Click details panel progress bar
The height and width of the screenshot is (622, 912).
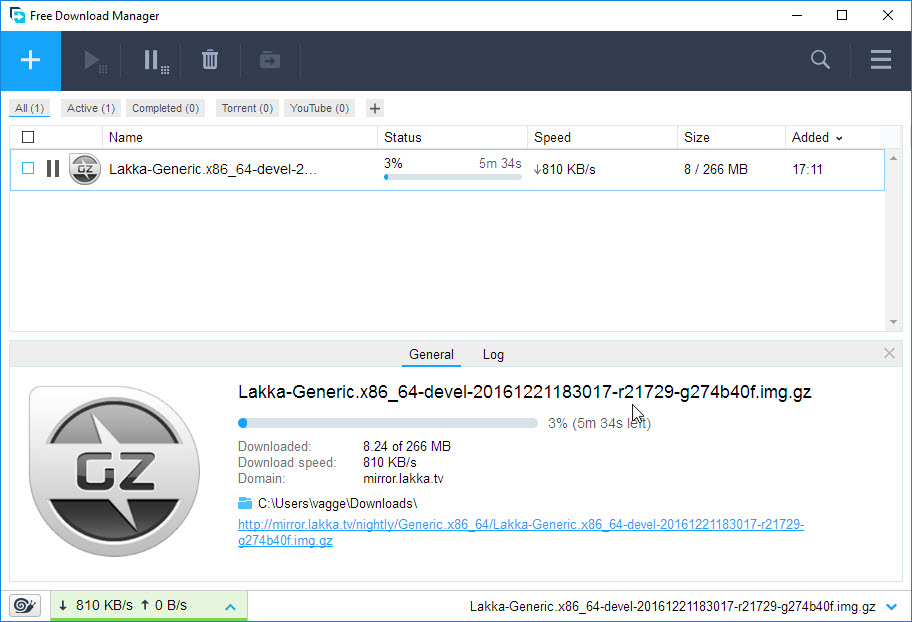click(387, 423)
